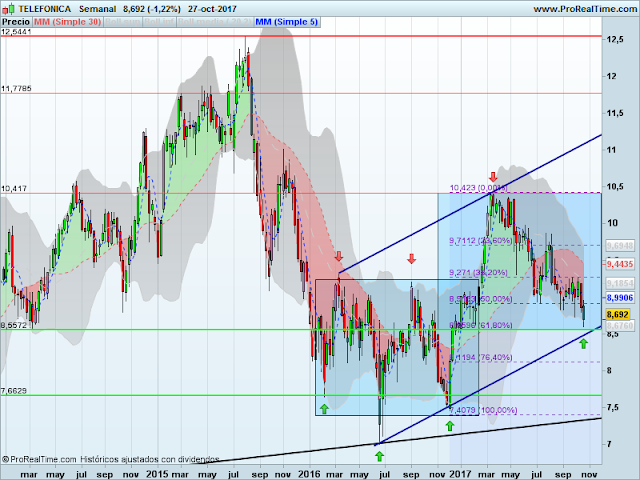Click the 11,5 tick on price axis
The height and width of the screenshot is (480, 640).
pos(615,113)
